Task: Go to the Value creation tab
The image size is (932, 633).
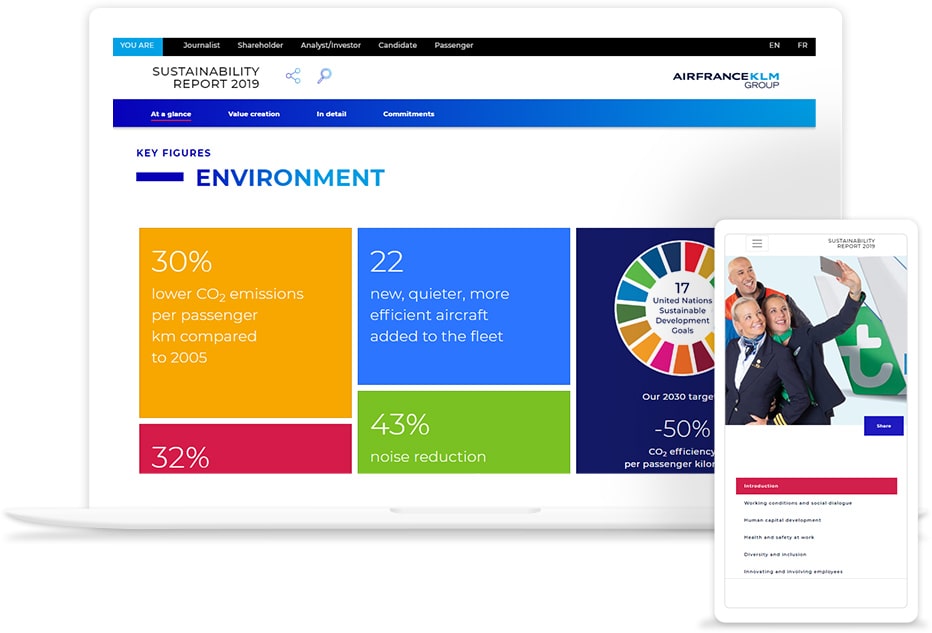Action: (254, 114)
